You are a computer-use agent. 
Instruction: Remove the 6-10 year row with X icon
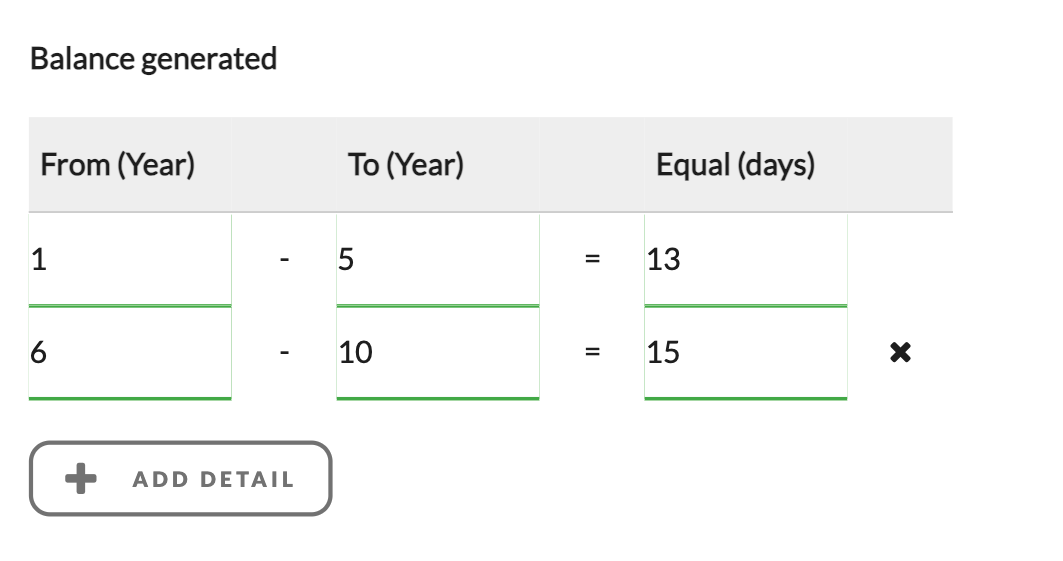click(x=900, y=352)
